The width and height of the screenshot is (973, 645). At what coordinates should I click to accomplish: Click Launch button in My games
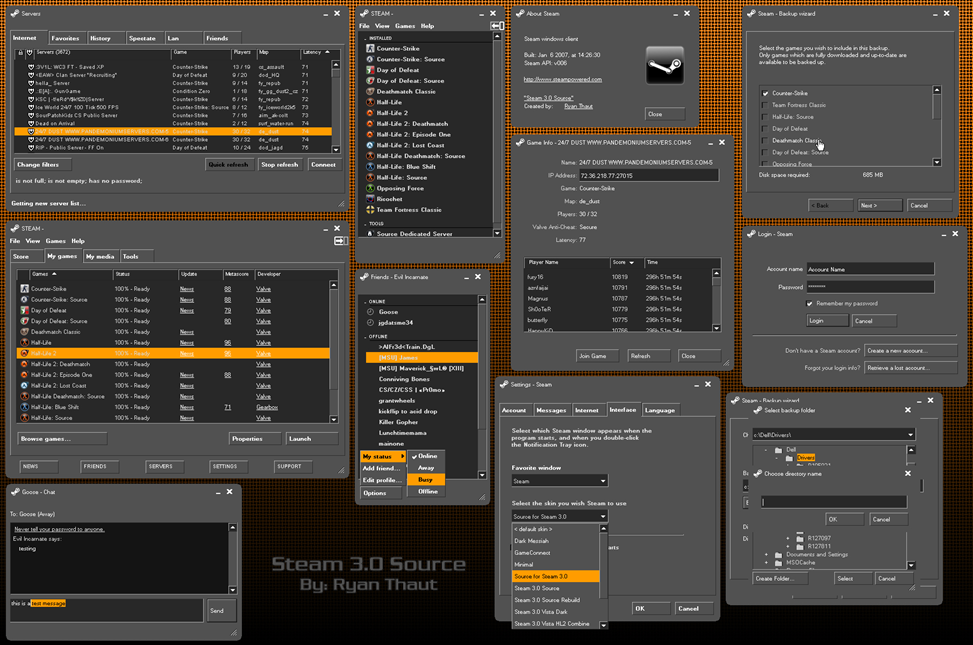tap(312, 439)
